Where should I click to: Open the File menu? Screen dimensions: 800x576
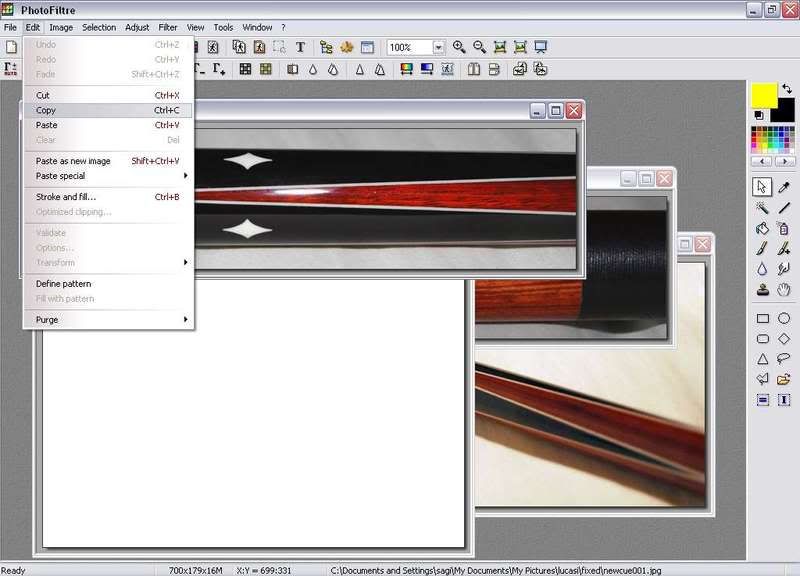[10, 28]
